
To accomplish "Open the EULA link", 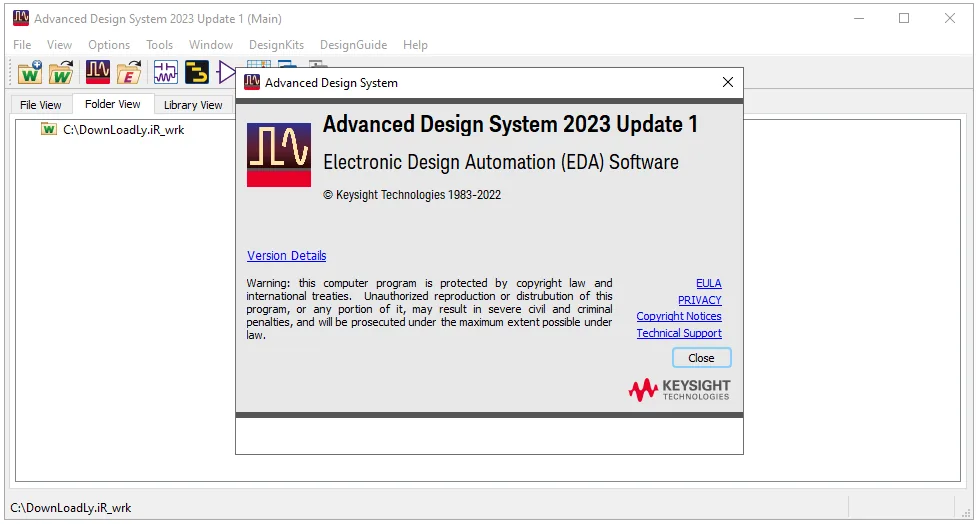I will 708,283.
